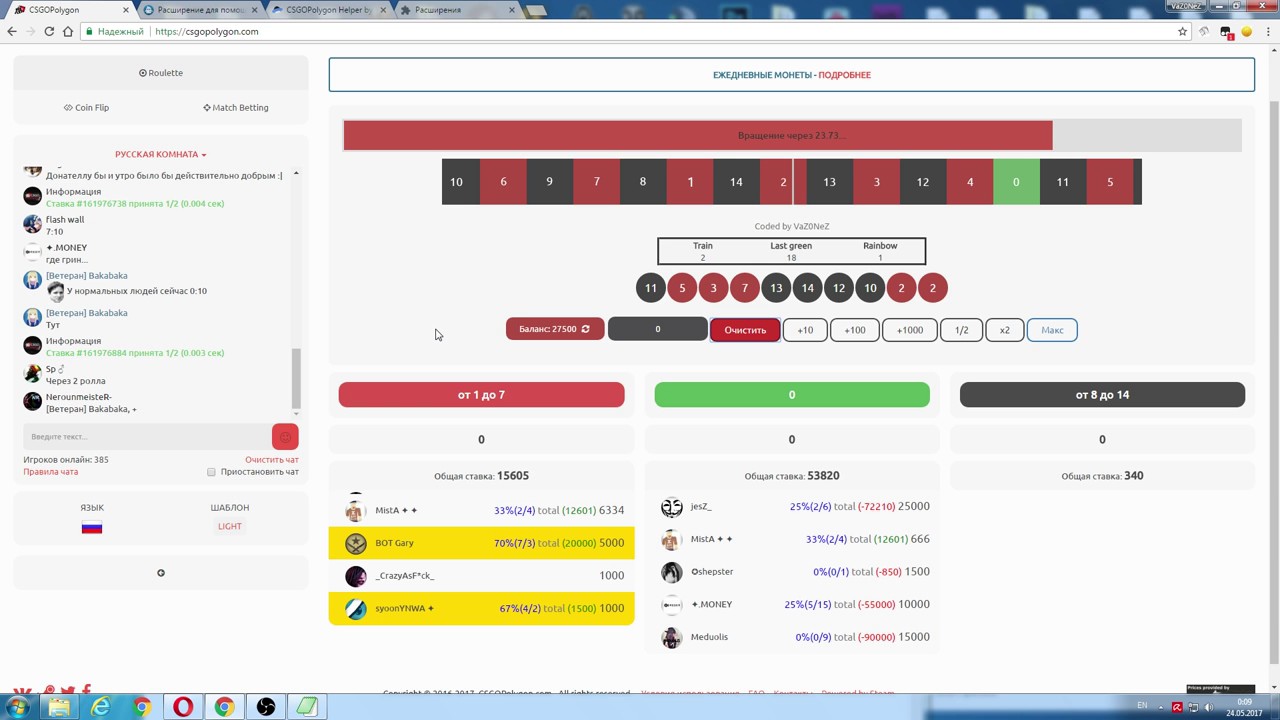Open the green notepad app on taskbar
Screen dimensions: 1280x720
pyautogui.click(x=306, y=707)
